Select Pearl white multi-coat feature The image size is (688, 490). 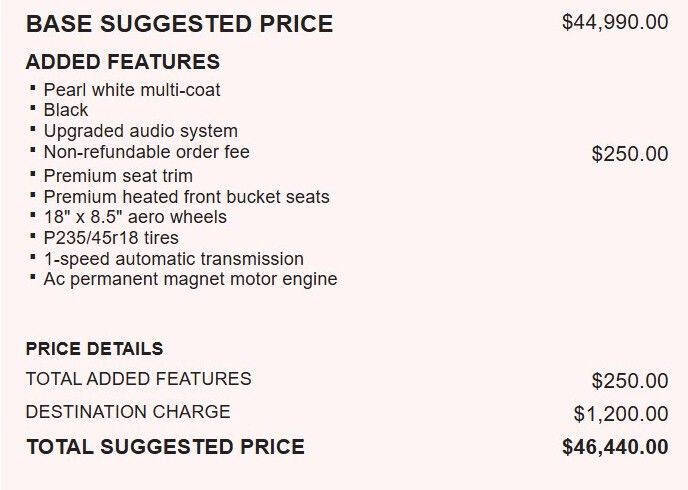[x=132, y=90]
